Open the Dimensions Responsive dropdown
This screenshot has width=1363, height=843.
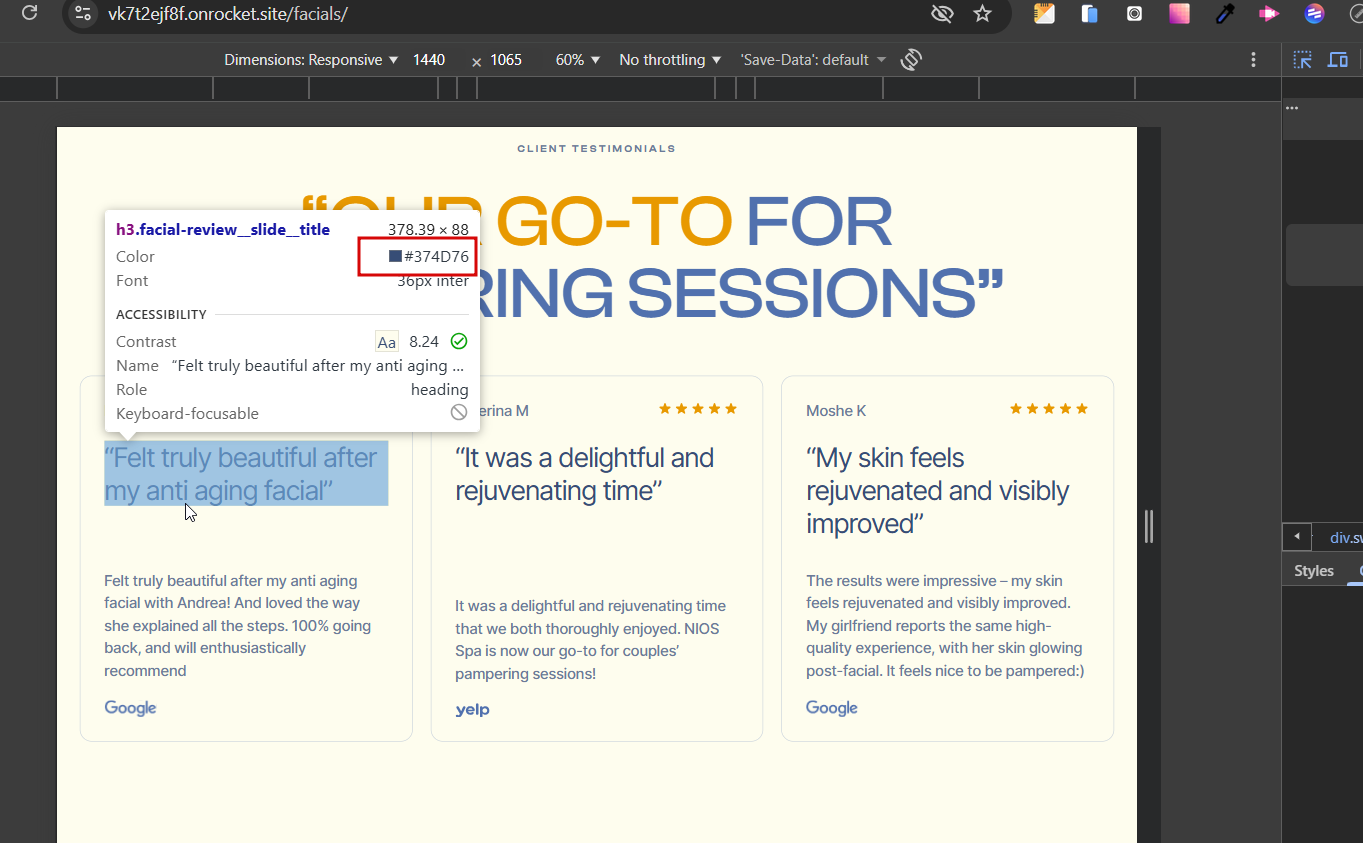click(x=311, y=60)
